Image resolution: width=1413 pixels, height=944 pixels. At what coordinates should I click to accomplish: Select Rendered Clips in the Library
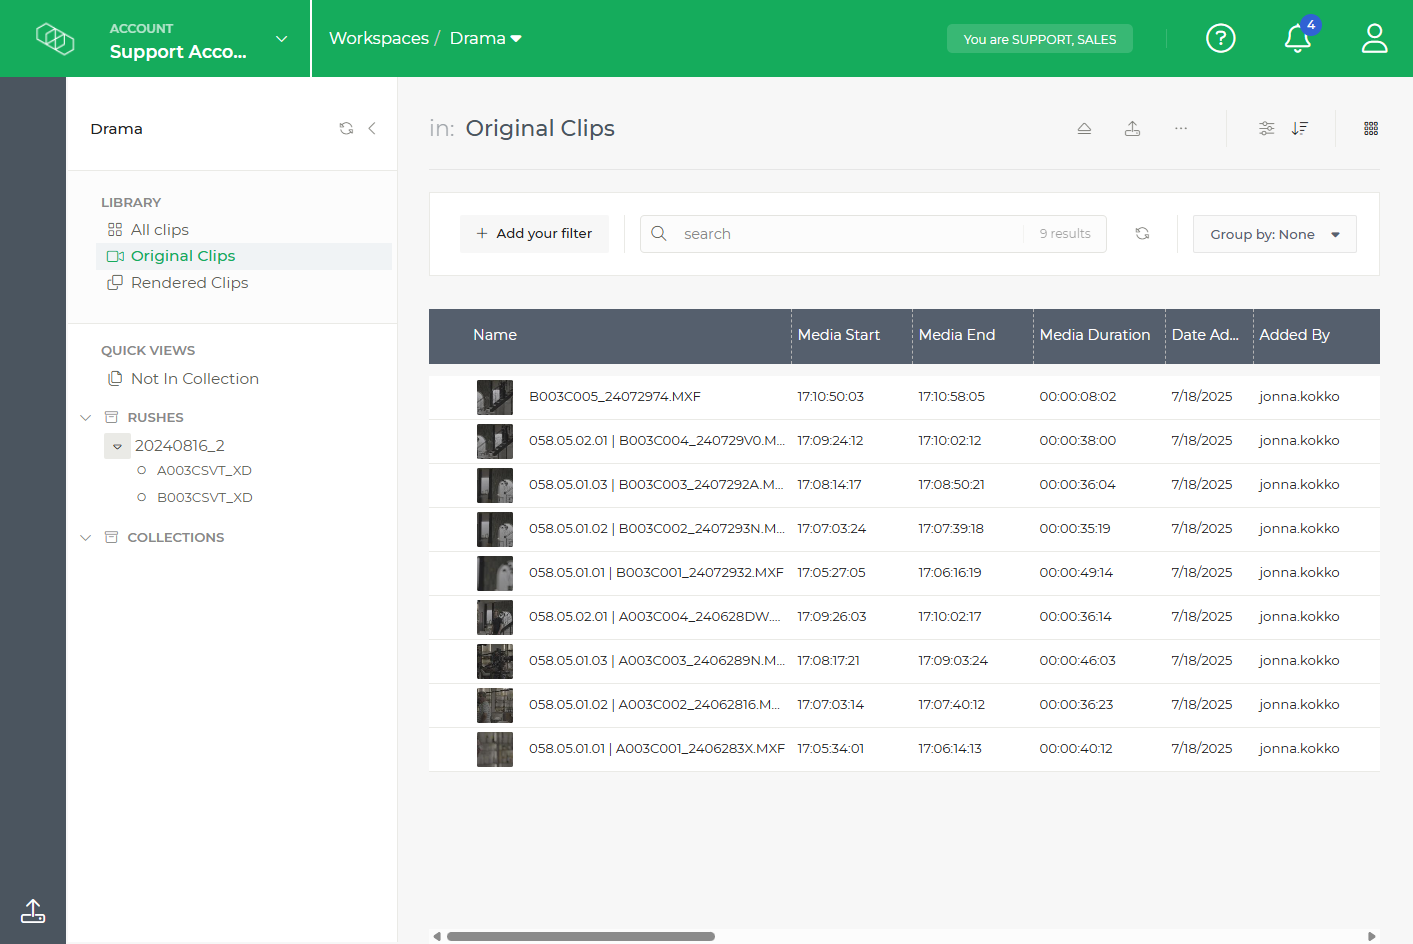[x=188, y=282]
